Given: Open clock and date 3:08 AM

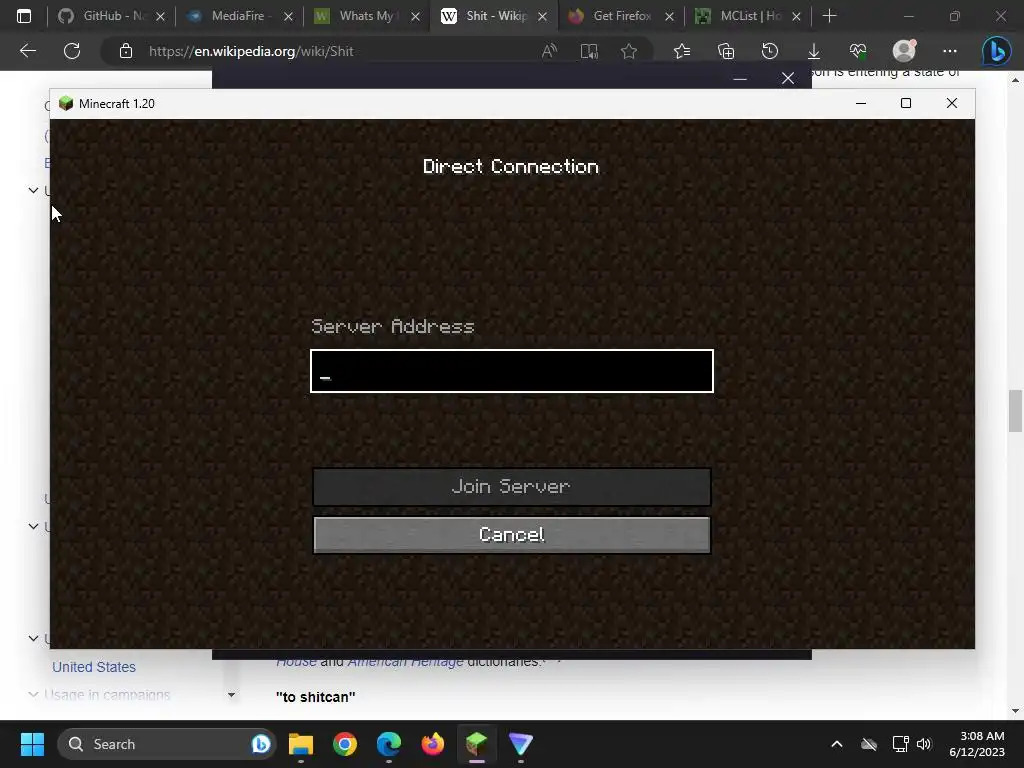Looking at the screenshot, I should pyautogui.click(x=977, y=744).
